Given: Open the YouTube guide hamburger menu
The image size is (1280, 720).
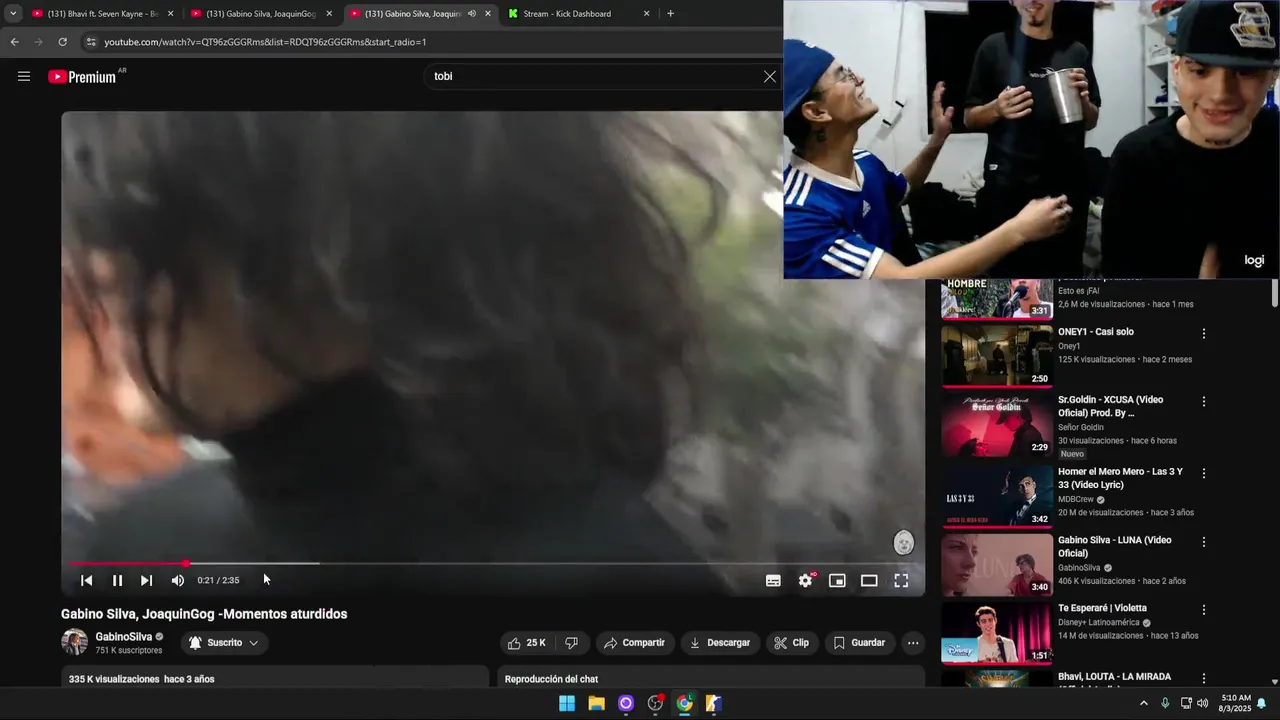Looking at the screenshot, I should click(24, 76).
